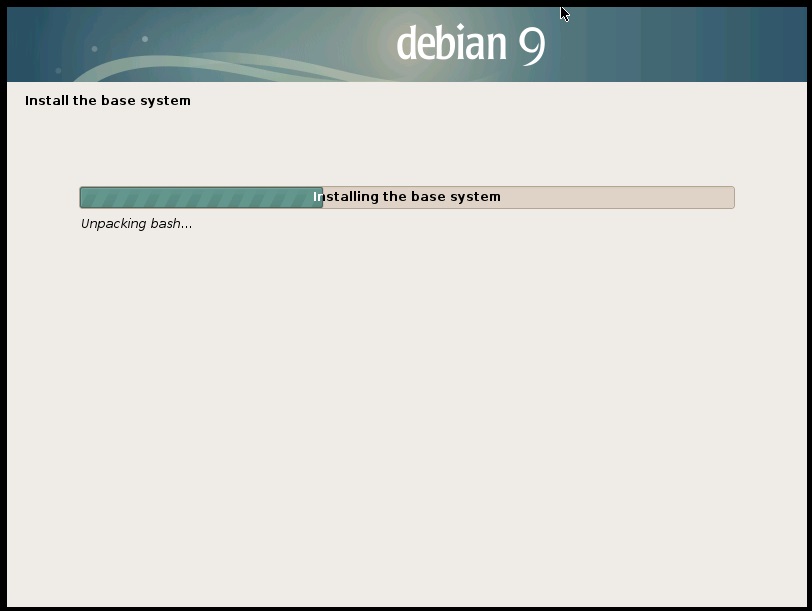Click the unfilled beige part of progress bar
Viewport: 812px width, 611px height.
tap(620, 197)
